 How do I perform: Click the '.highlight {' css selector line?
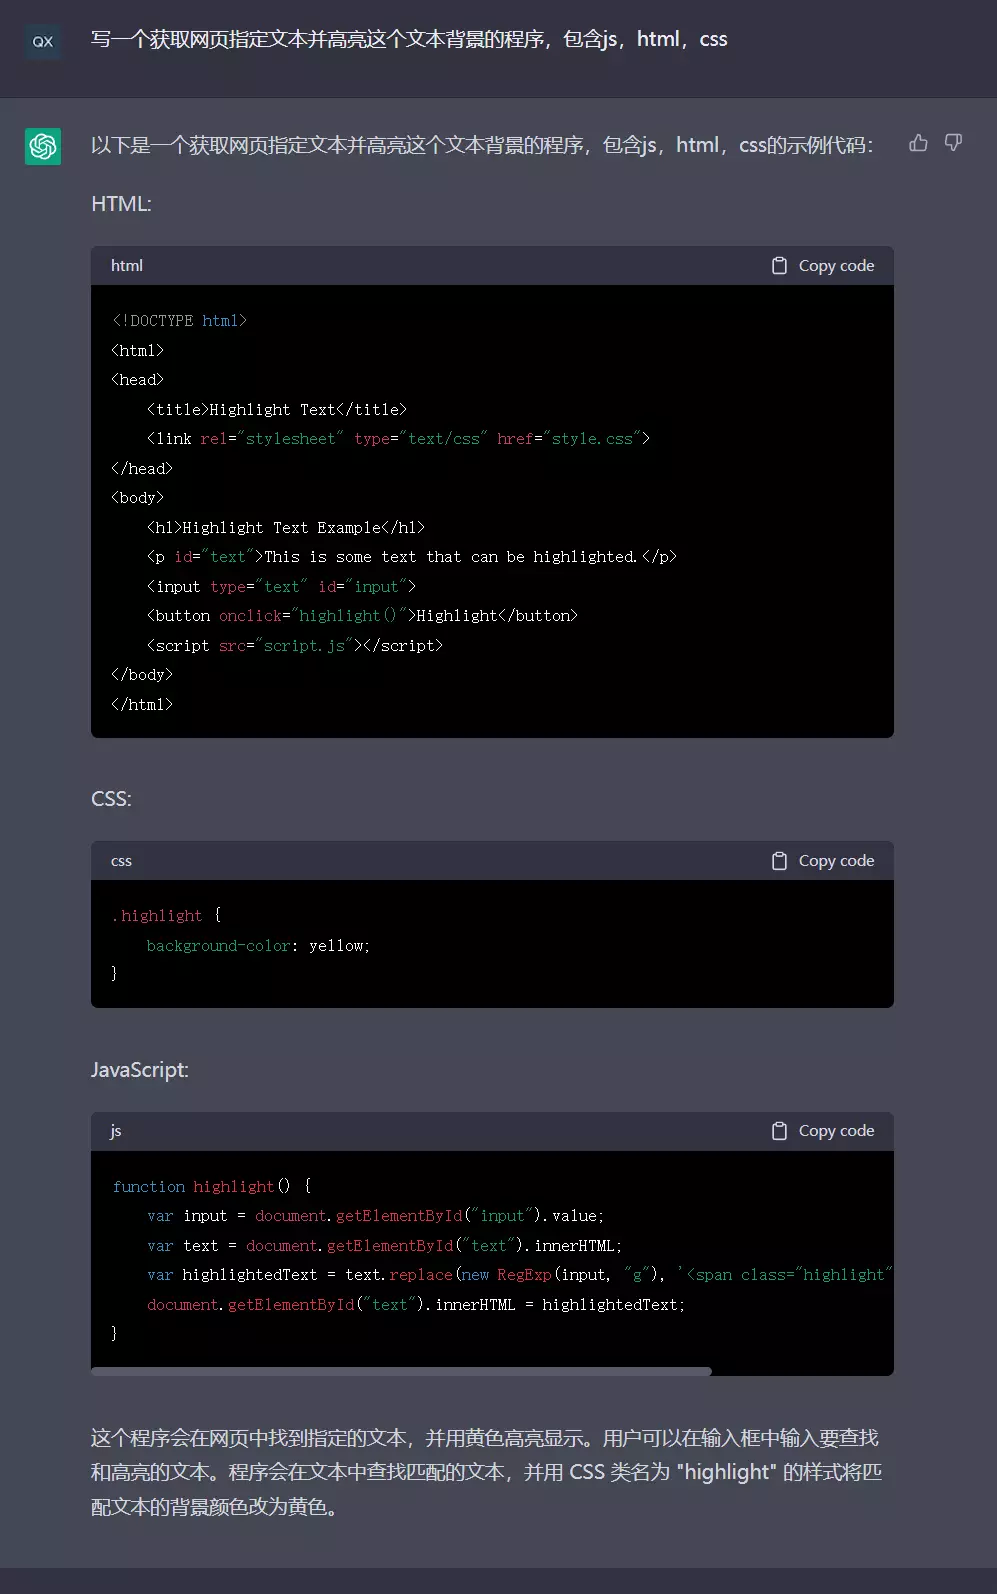click(x=167, y=916)
